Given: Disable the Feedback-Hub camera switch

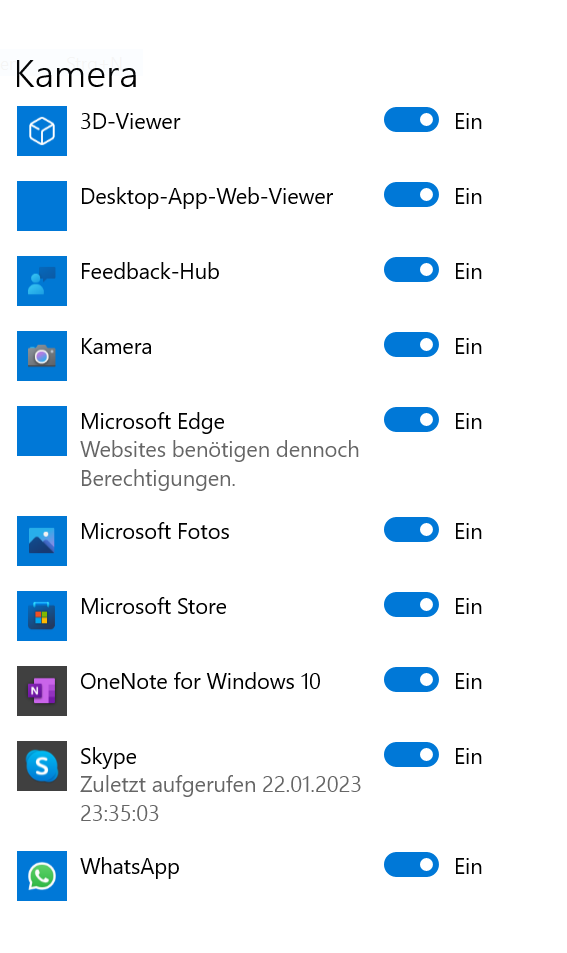Looking at the screenshot, I should tap(411, 270).
